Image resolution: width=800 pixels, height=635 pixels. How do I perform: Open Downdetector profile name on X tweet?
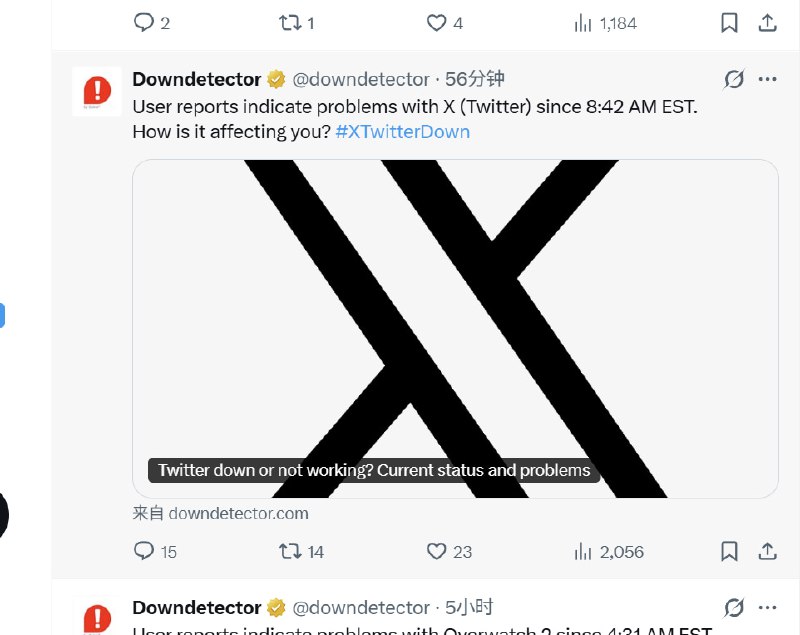[x=196, y=79]
